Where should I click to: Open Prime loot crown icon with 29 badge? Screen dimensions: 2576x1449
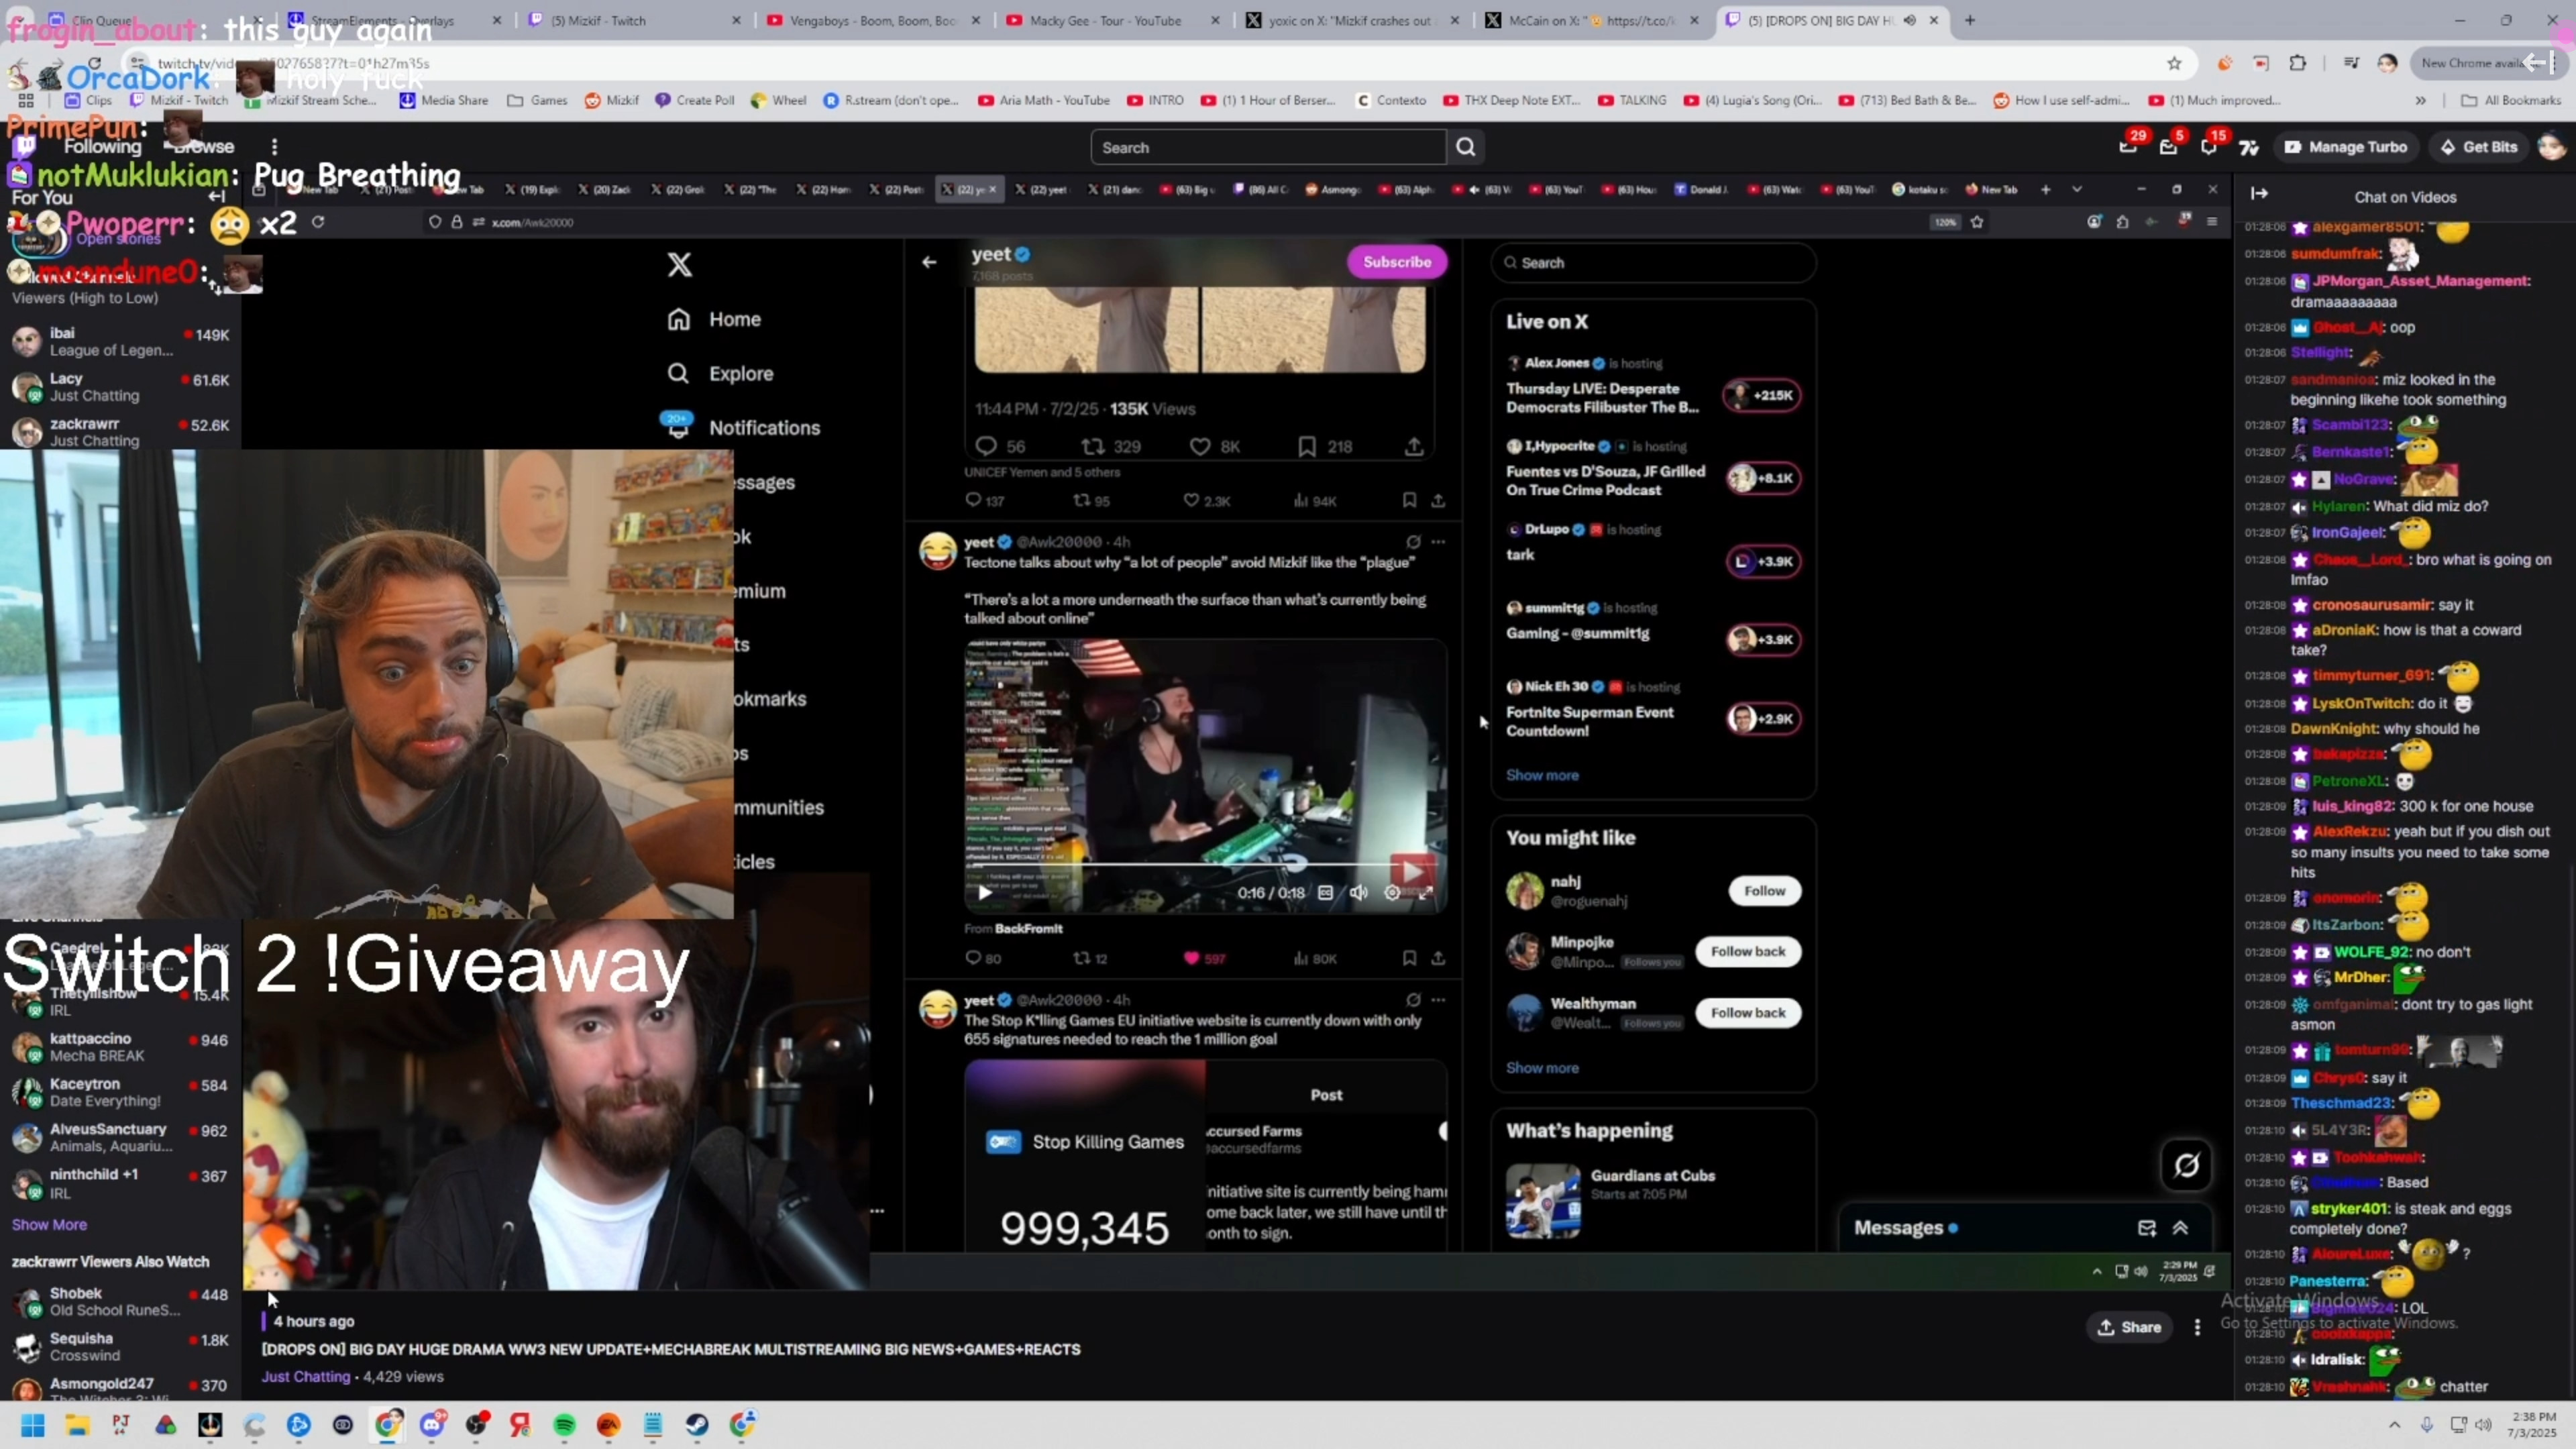[2128, 147]
